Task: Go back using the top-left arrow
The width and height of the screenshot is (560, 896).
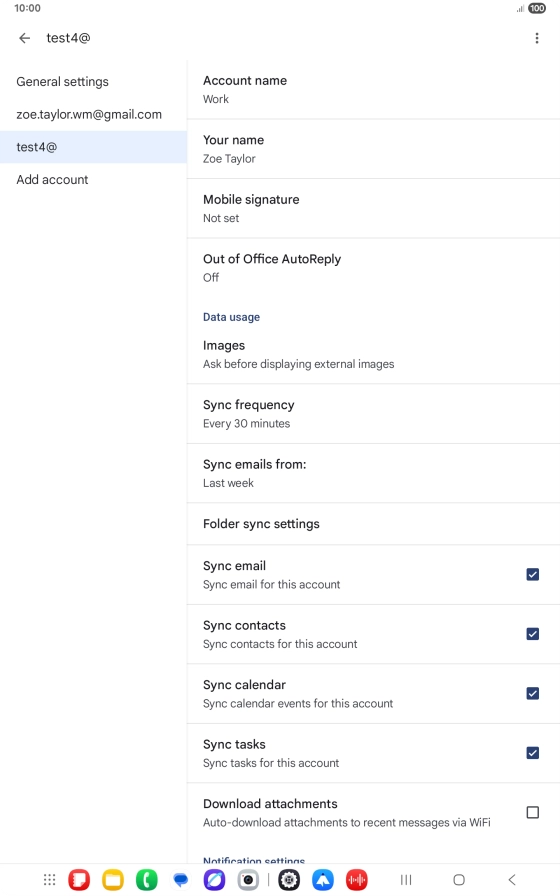Action: pos(24,38)
